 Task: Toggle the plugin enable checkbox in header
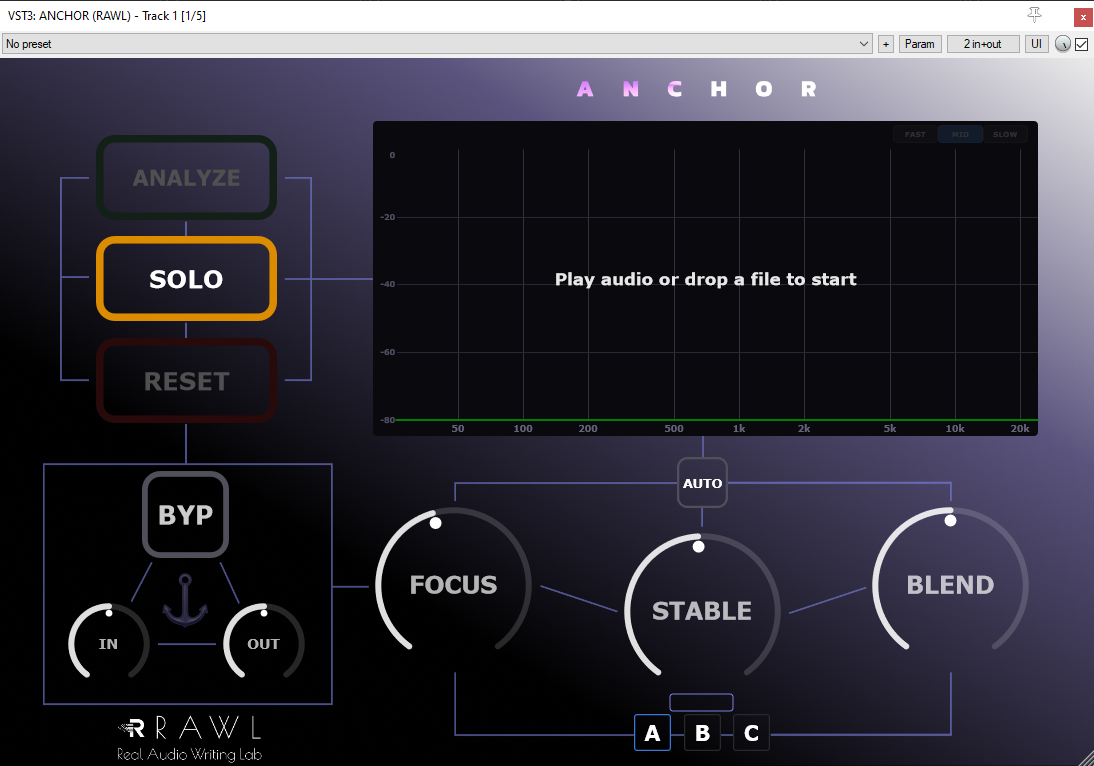point(1081,44)
